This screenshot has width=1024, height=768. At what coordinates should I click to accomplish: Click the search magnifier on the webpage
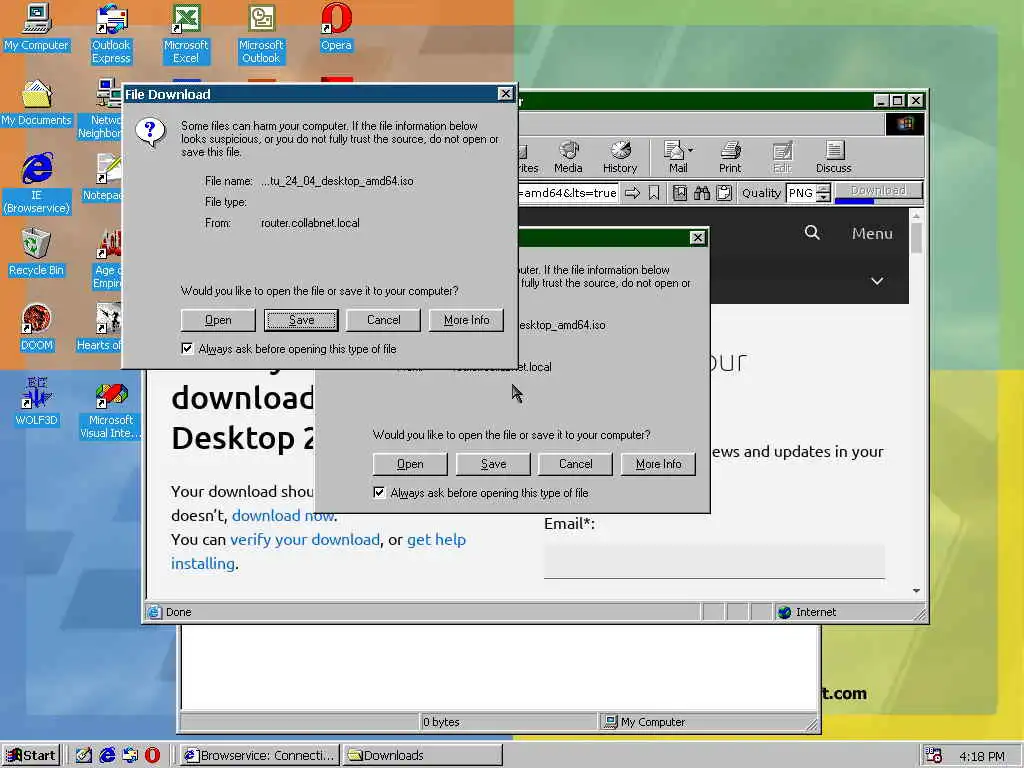pos(812,232)
